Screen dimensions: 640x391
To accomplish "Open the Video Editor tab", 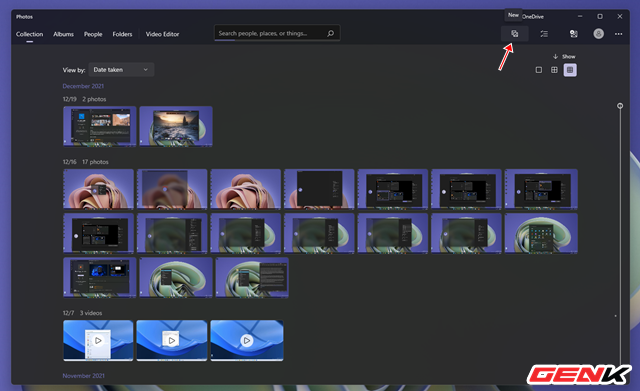I will point(162,34).
